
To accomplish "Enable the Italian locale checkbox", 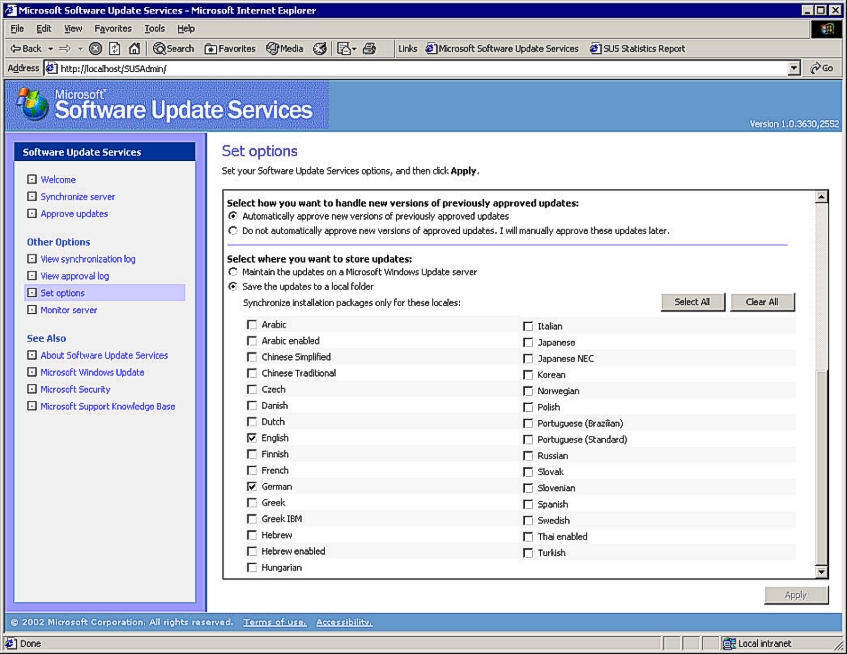I will (x=528, y=326).
